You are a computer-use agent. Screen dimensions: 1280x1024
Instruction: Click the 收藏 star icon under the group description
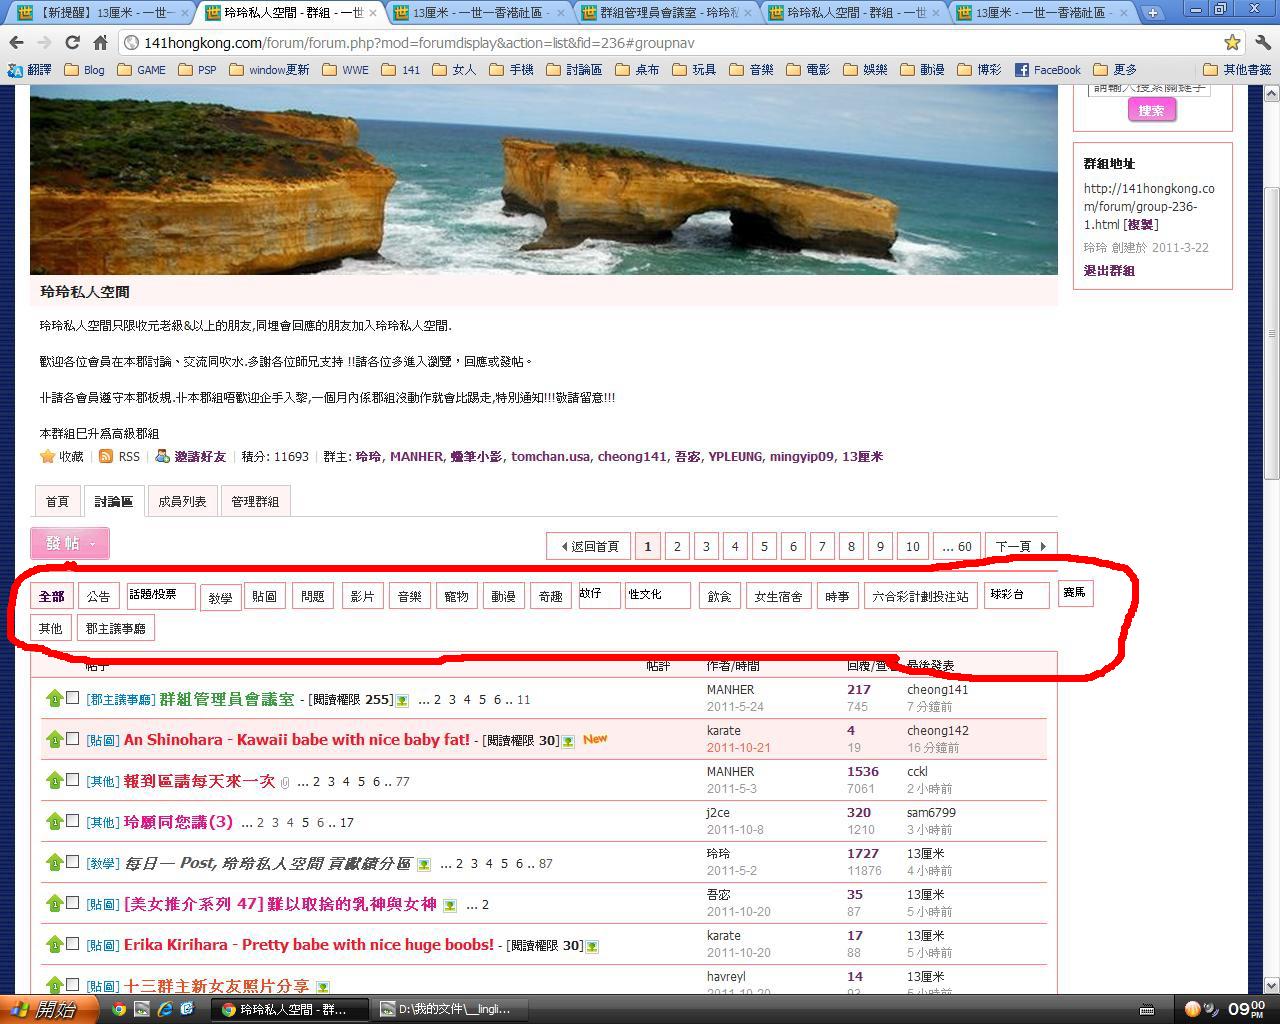pos(47,456)
